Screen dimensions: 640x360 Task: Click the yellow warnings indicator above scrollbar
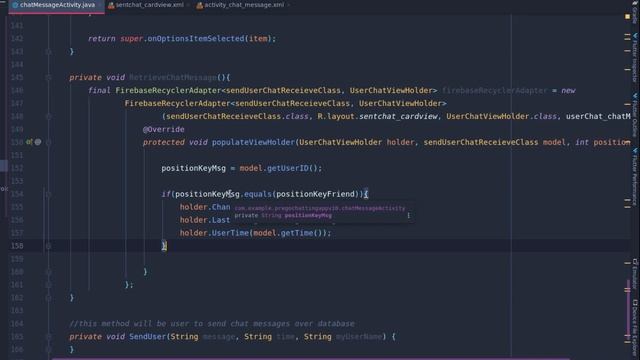pyautogui.click(x=627, y=17)
